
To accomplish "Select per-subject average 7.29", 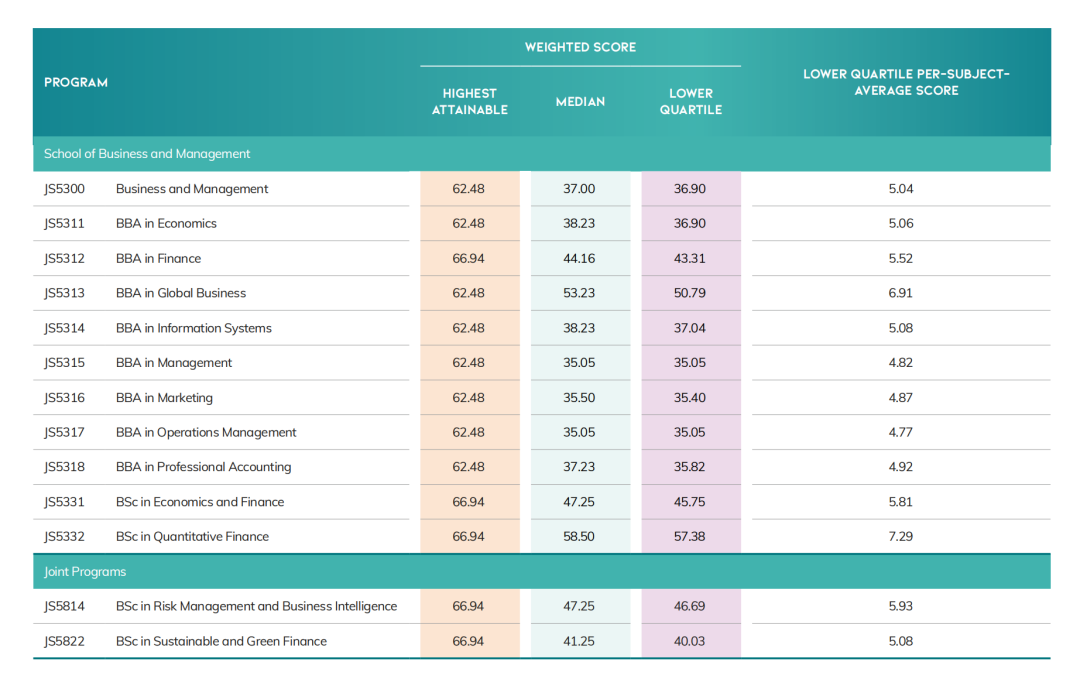I will pos(901,536).
